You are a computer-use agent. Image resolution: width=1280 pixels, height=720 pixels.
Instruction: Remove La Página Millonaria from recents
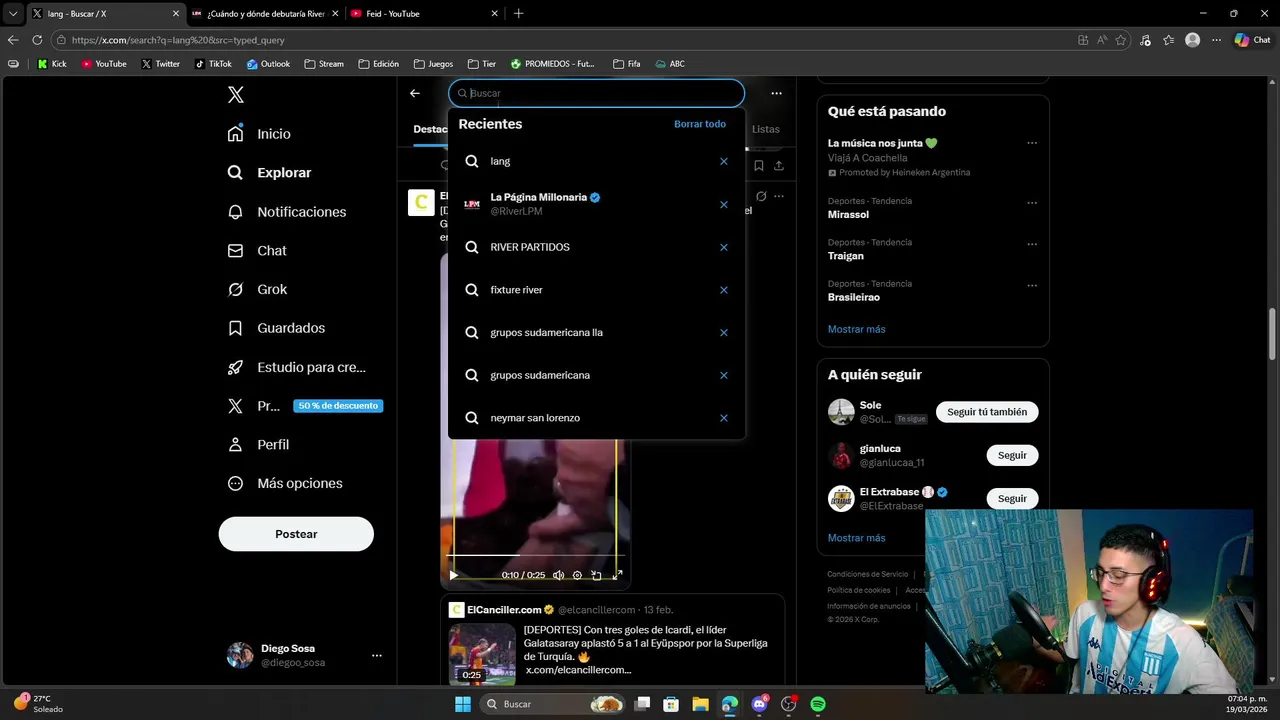pyautogui.click(x=724, y=204)
